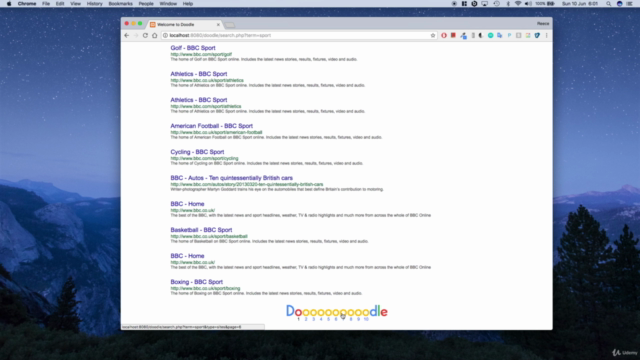Open the Boxing - BBC Sport result
The width and height of the screenshot is (640, 360).
coord(196,282)
